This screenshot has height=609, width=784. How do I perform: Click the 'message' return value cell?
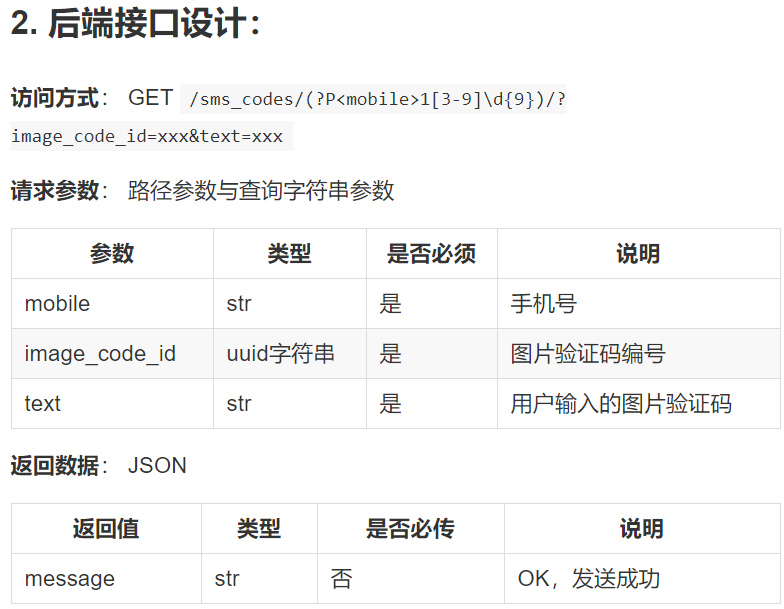(106, 578)
